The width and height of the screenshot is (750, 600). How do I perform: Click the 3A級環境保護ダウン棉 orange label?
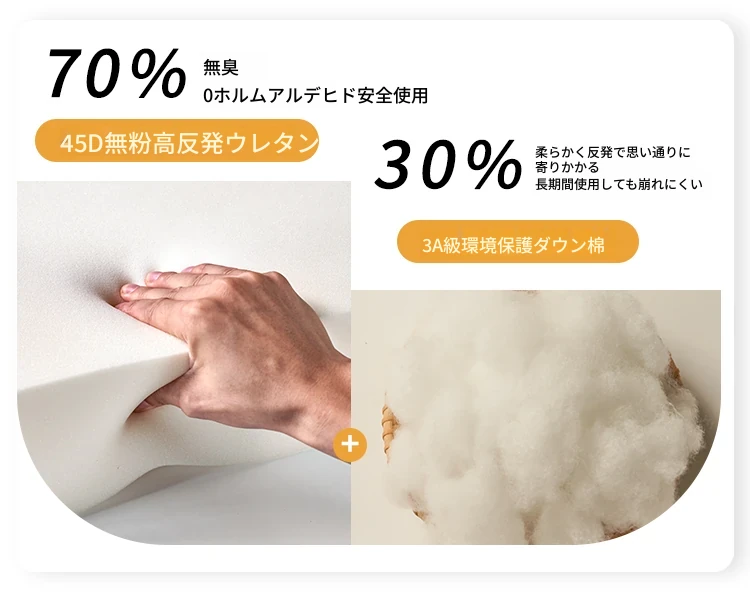(x=518, y=242)
